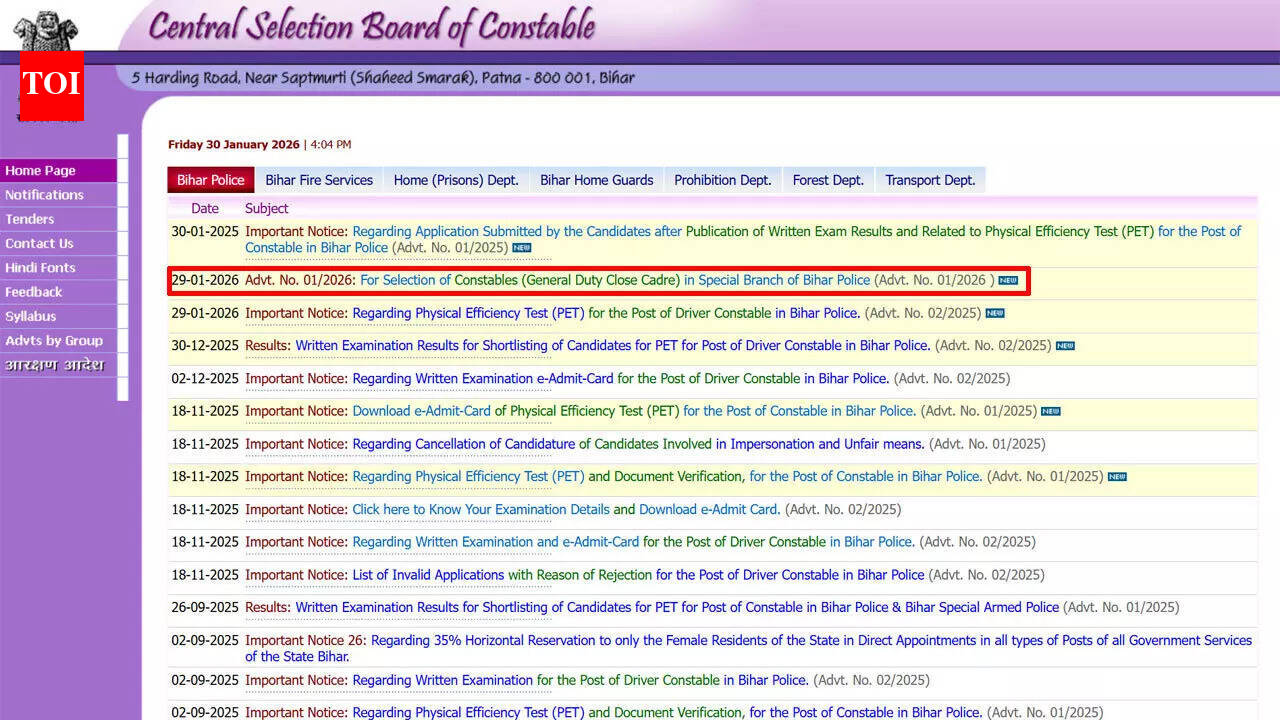Open the Prohibition Dept. tab

(722, 180)
